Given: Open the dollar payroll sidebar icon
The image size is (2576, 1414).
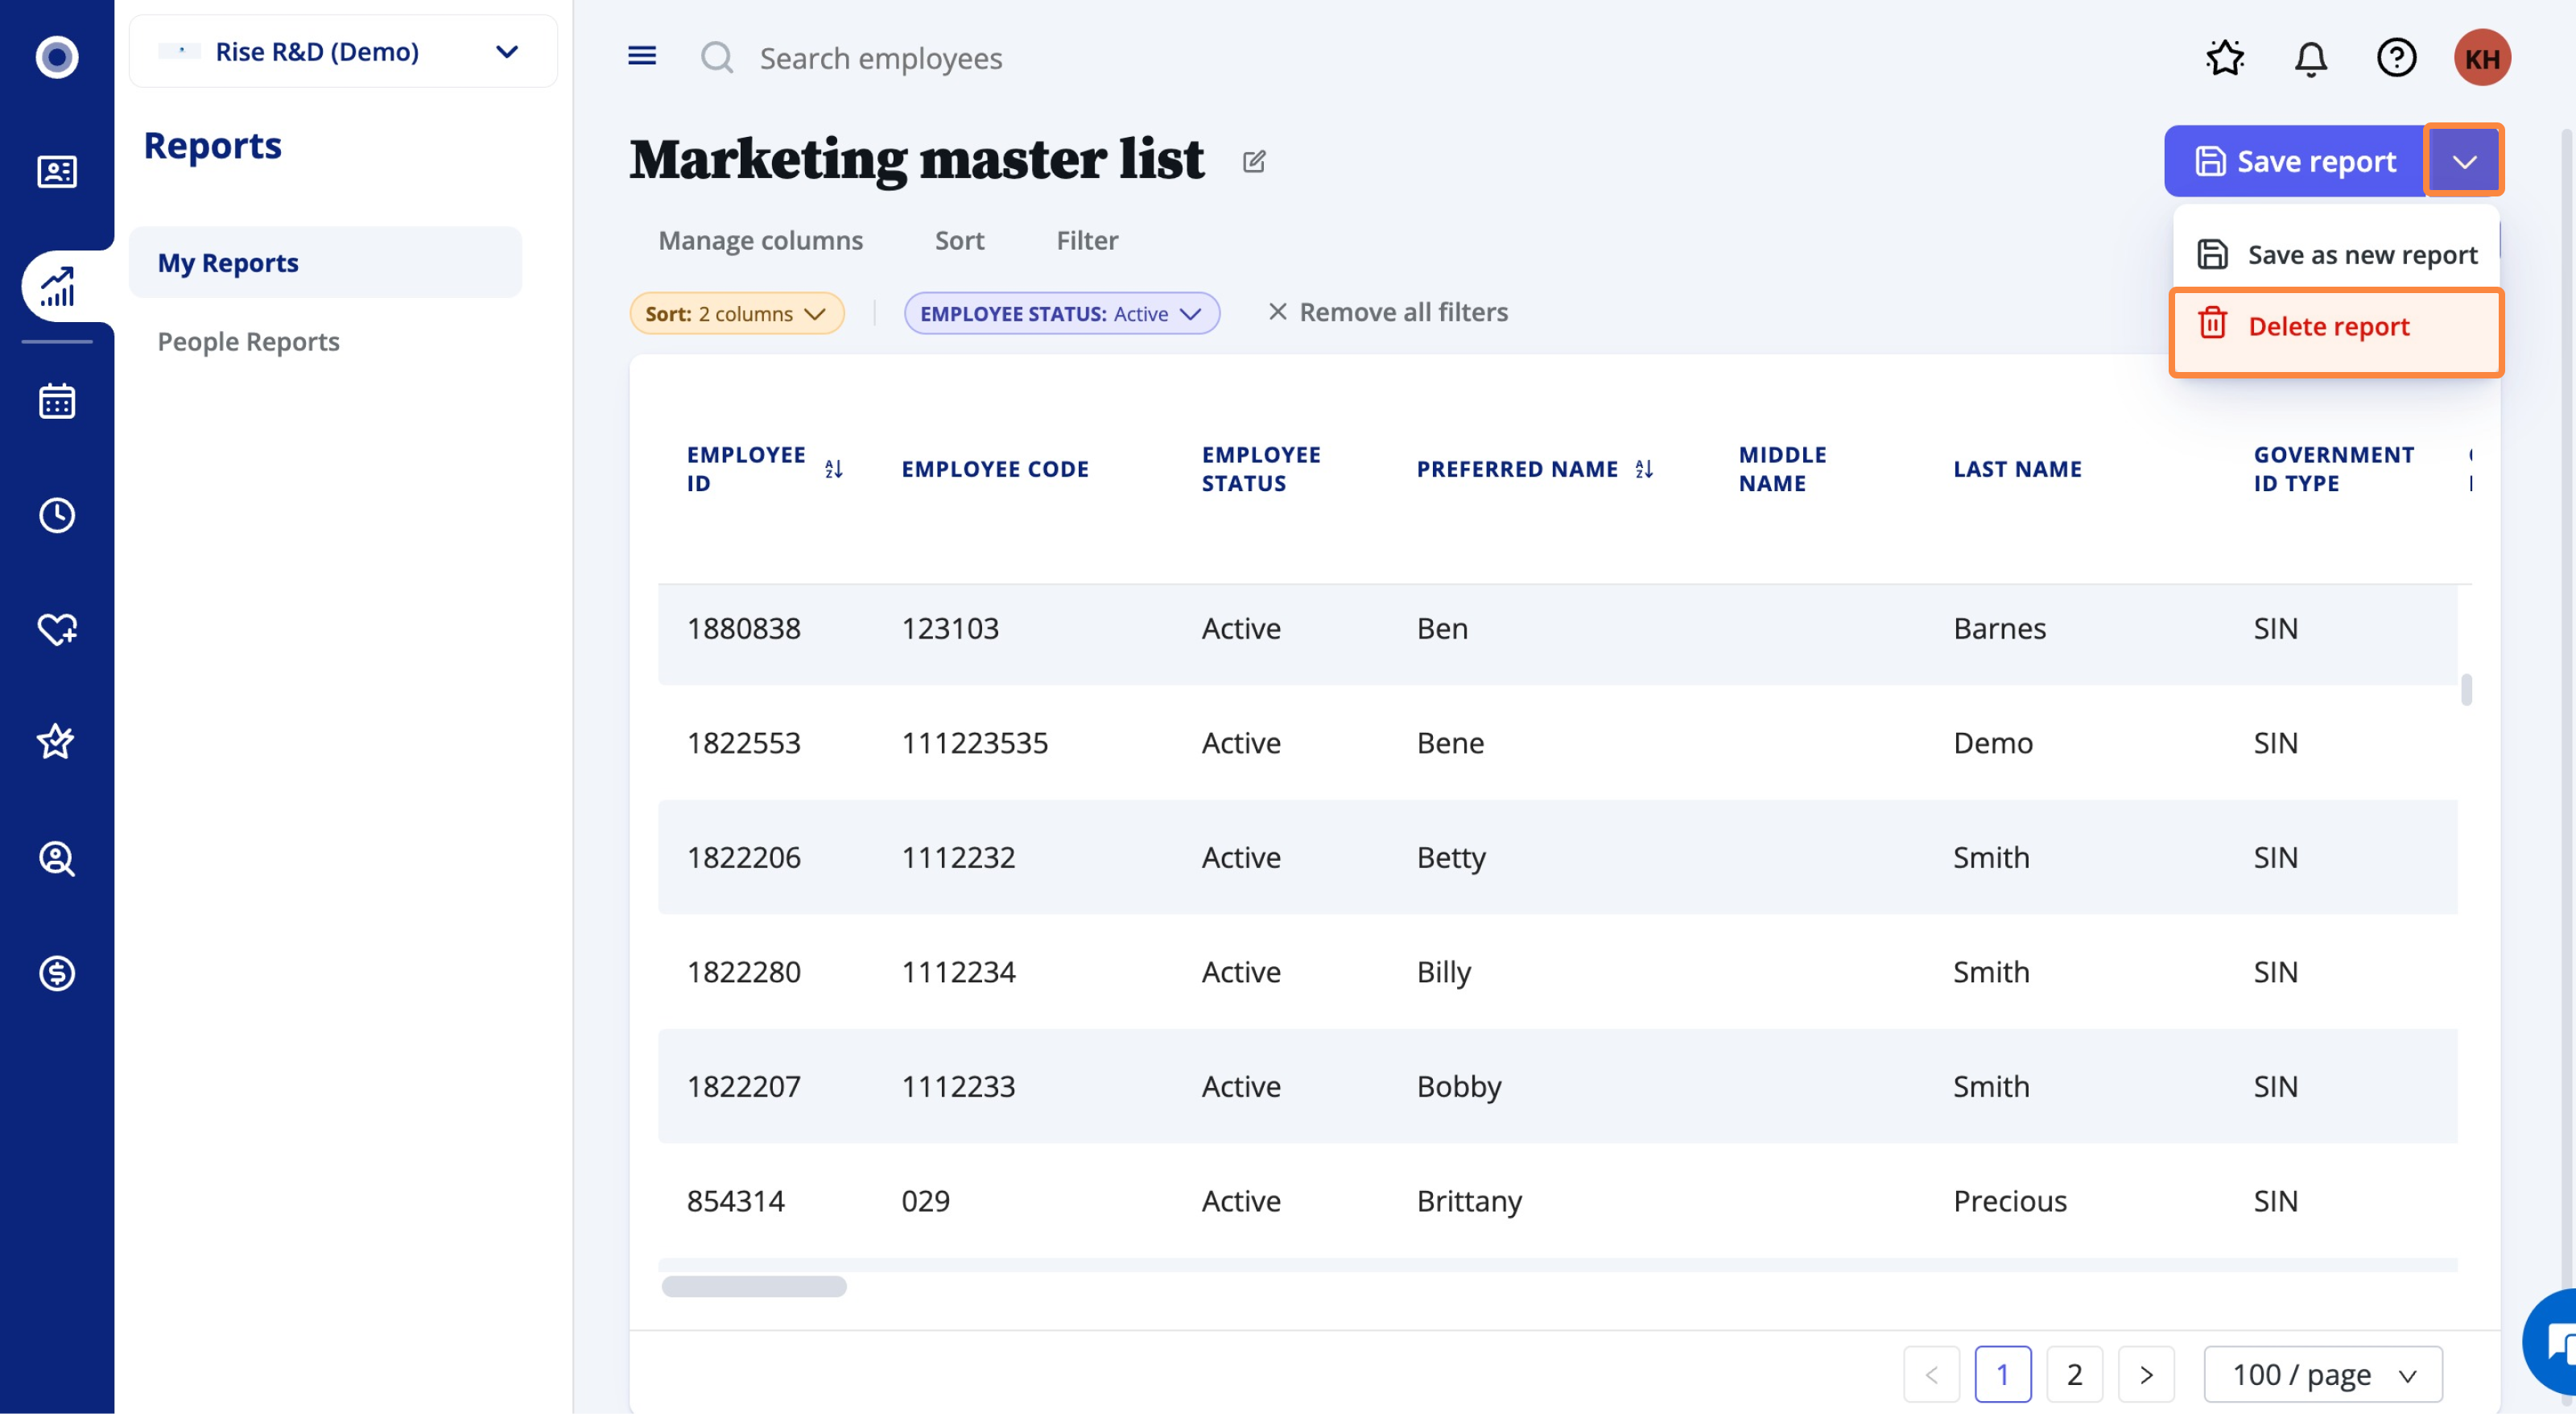Looking at the screenshot, I should click(x=57, y=973).
